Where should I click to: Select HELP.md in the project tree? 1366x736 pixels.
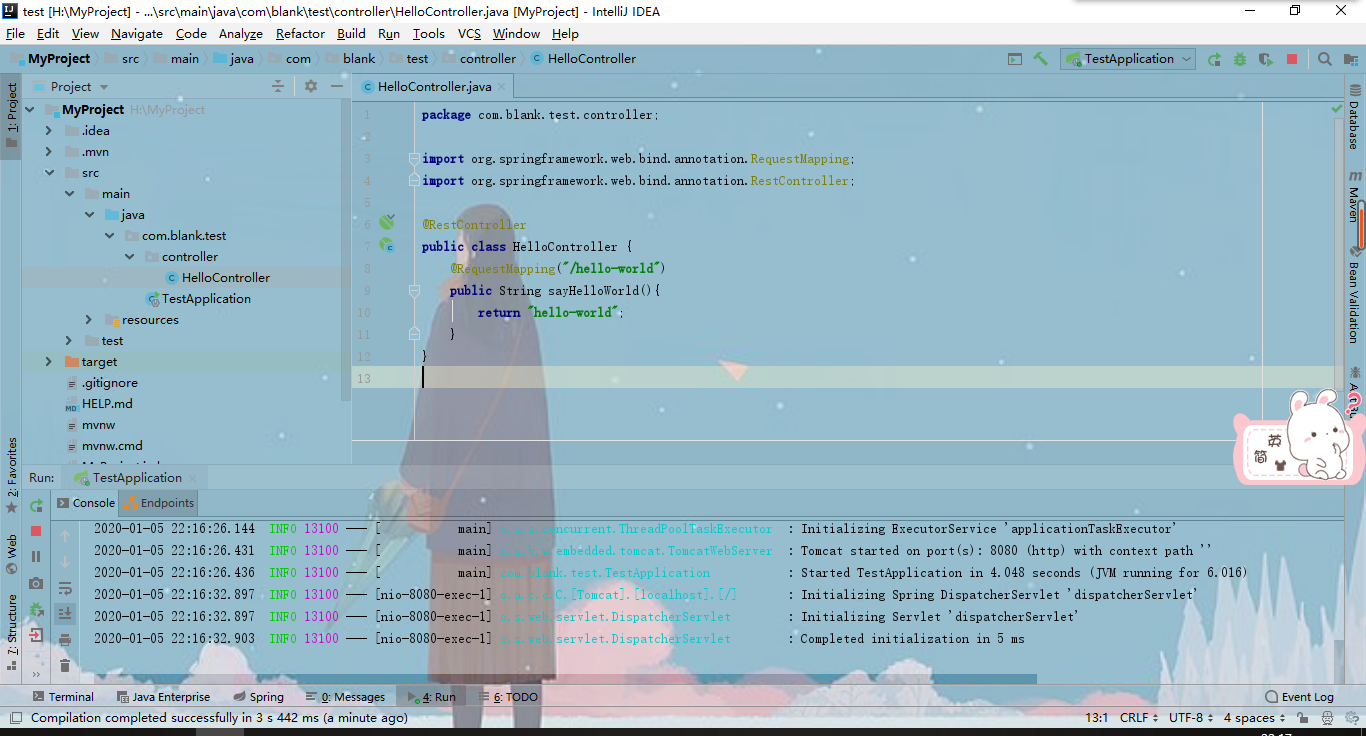point(107,404)
